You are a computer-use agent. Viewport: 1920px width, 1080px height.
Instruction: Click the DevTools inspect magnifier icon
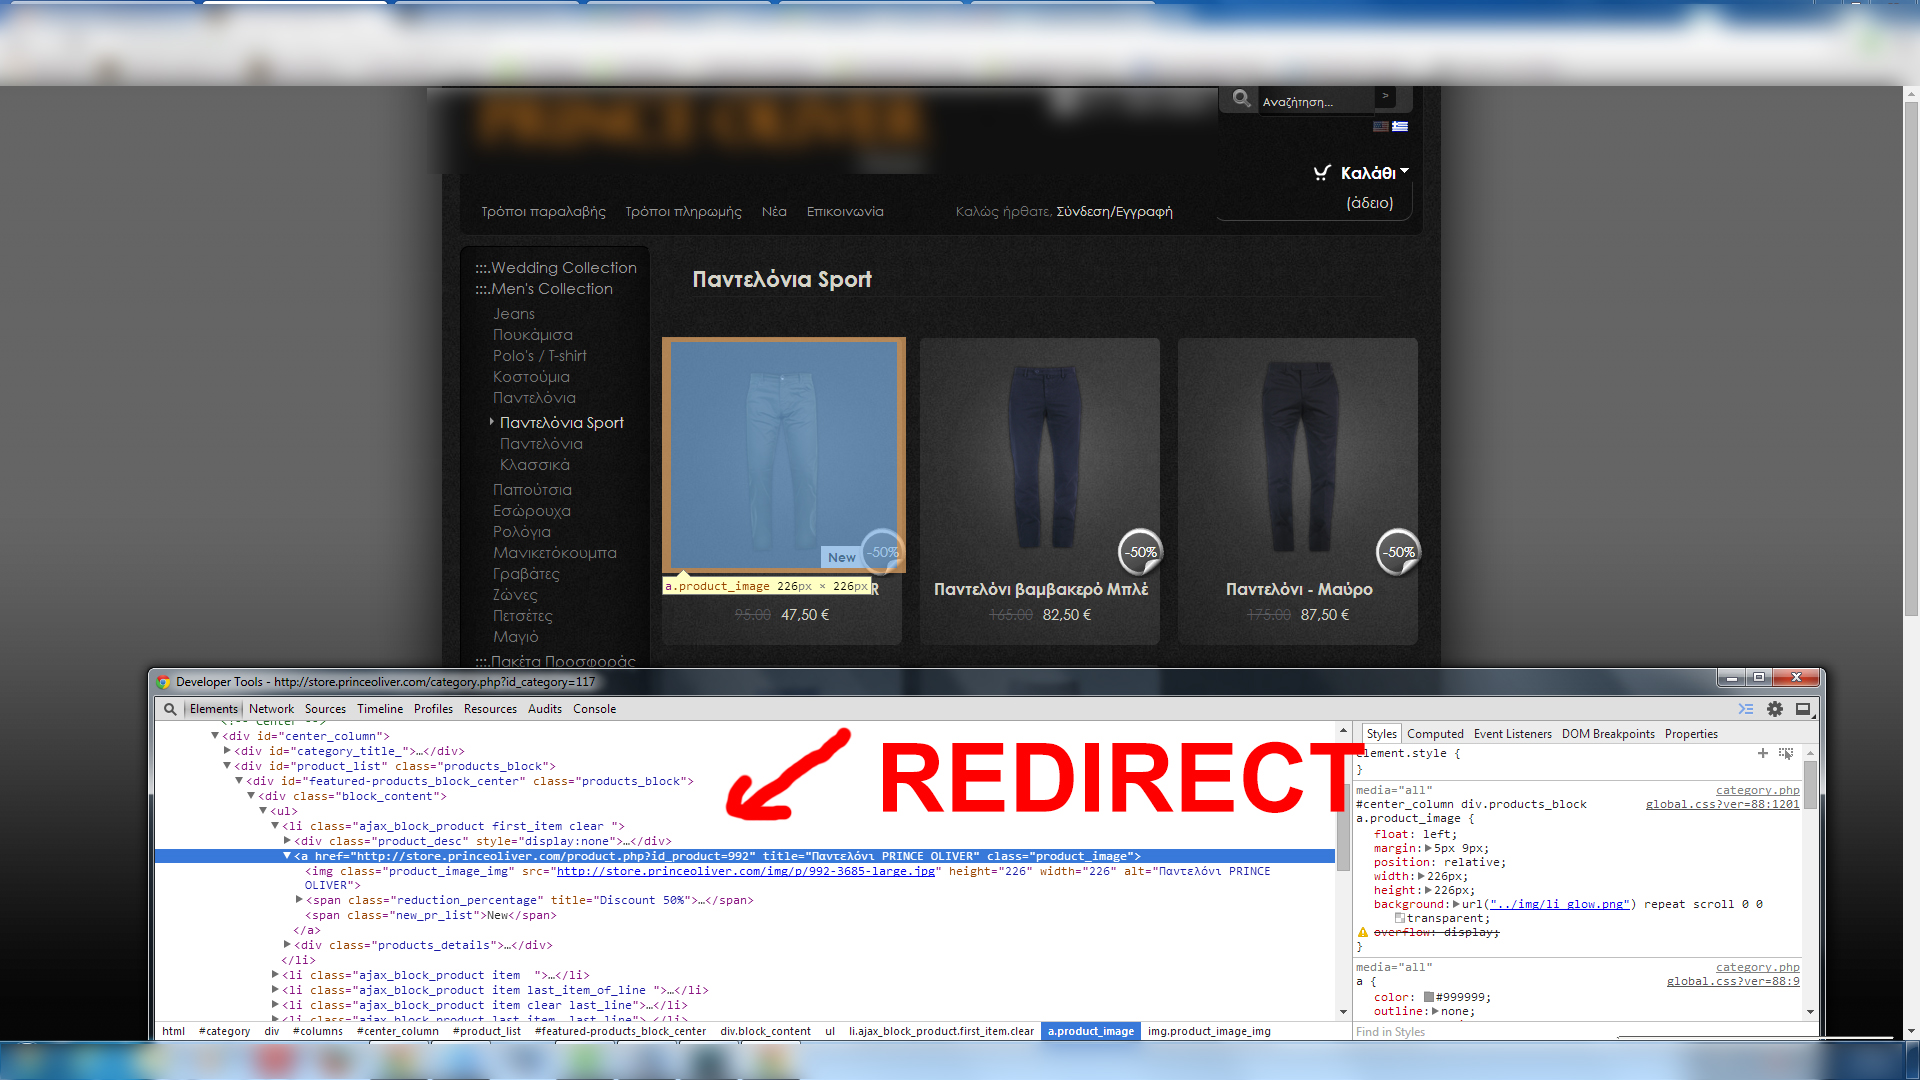(170, 709)
